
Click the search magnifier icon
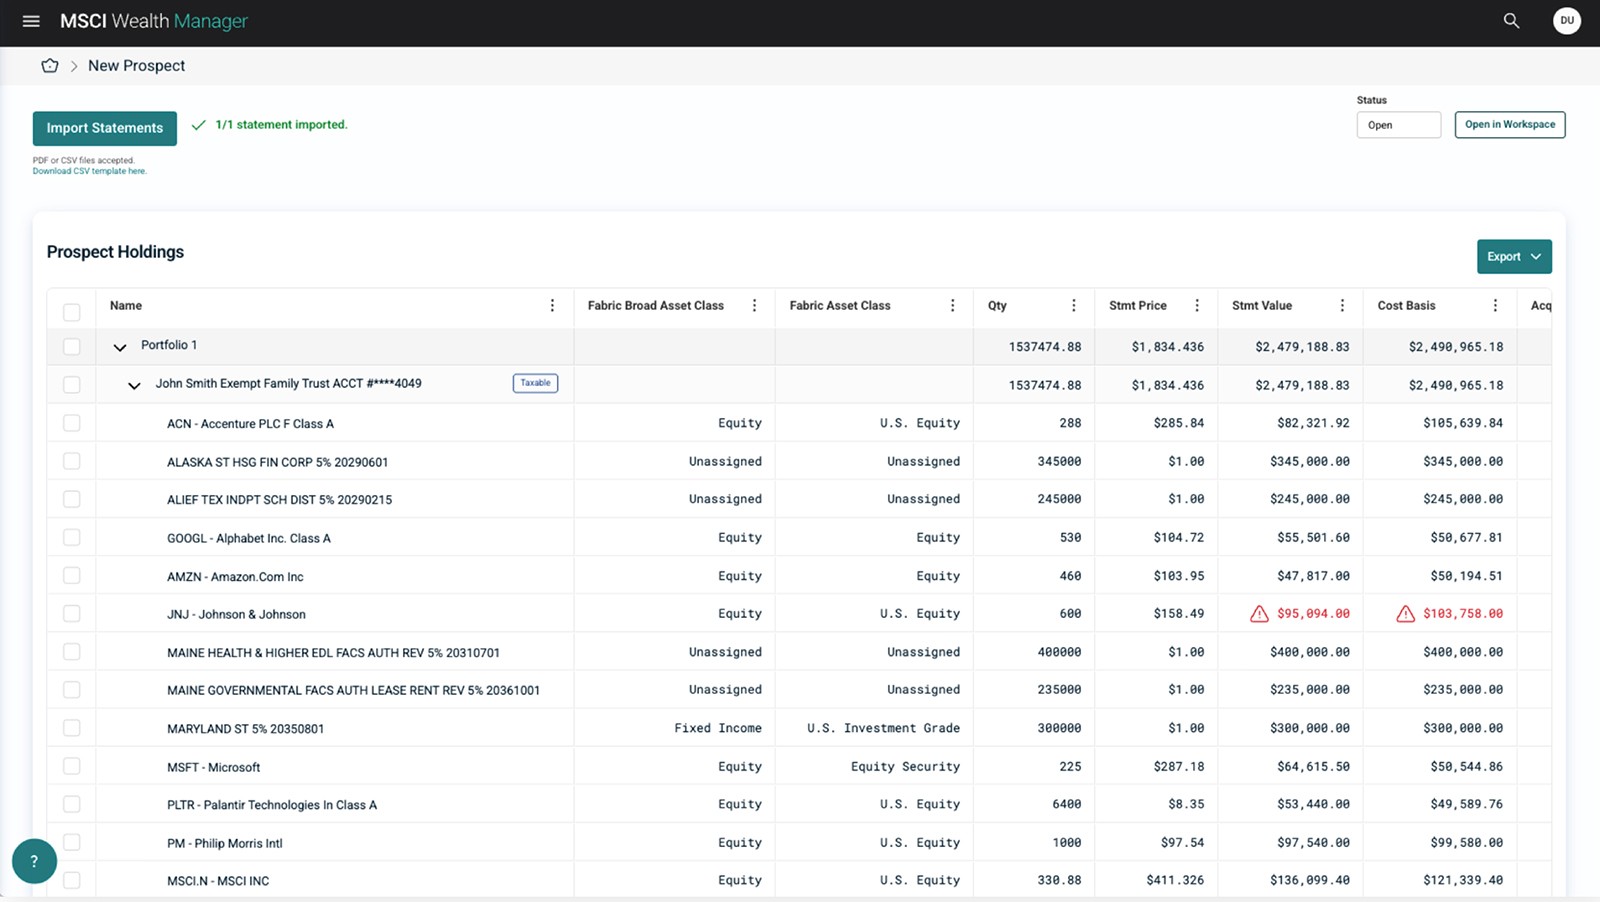(1511, 21)
